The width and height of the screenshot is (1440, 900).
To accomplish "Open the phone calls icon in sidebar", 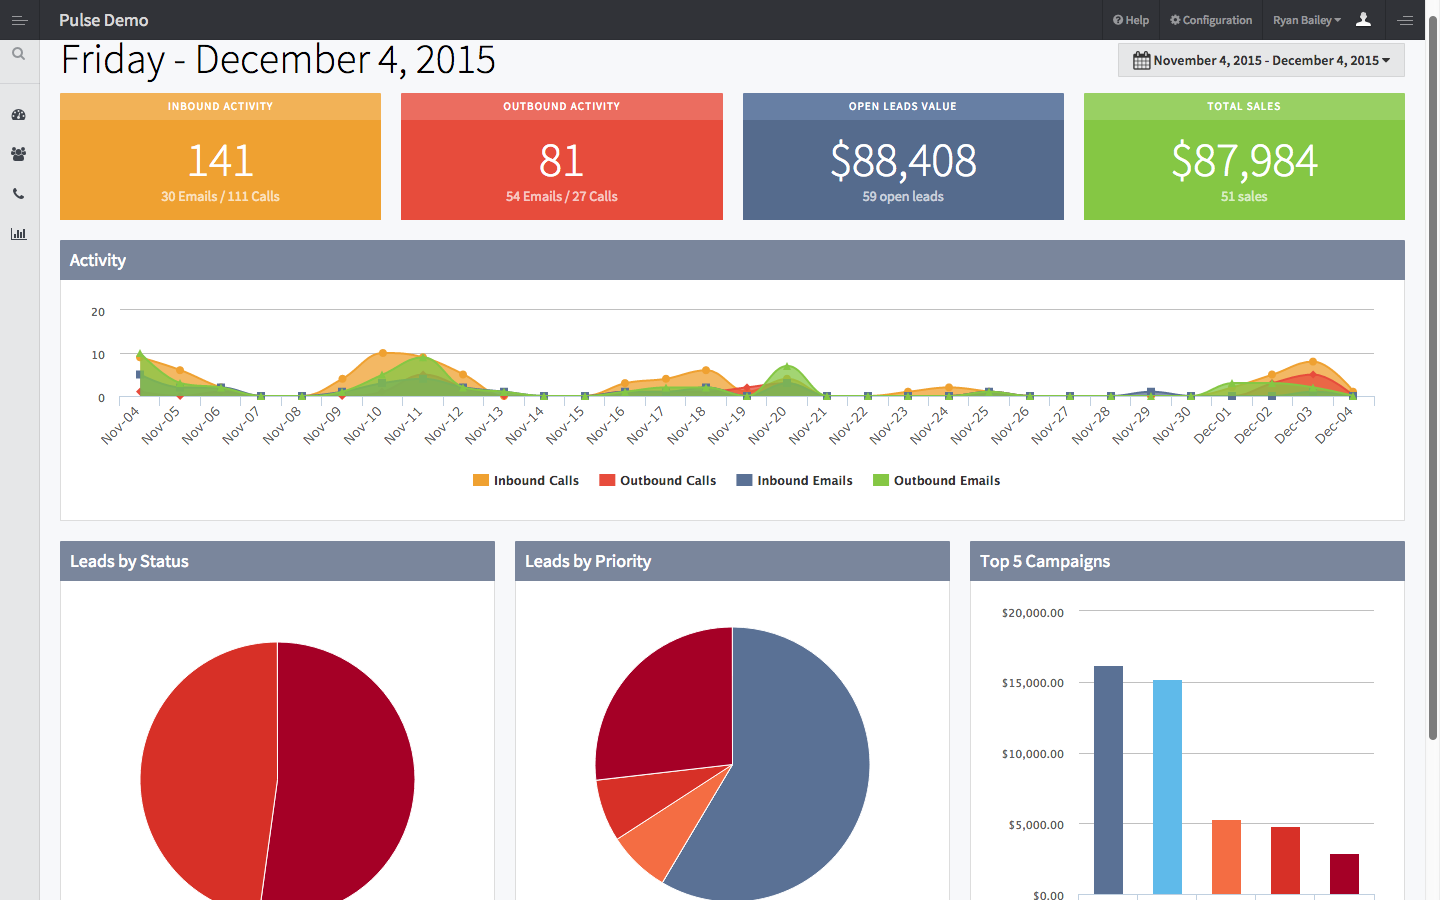I will (18, 193).
